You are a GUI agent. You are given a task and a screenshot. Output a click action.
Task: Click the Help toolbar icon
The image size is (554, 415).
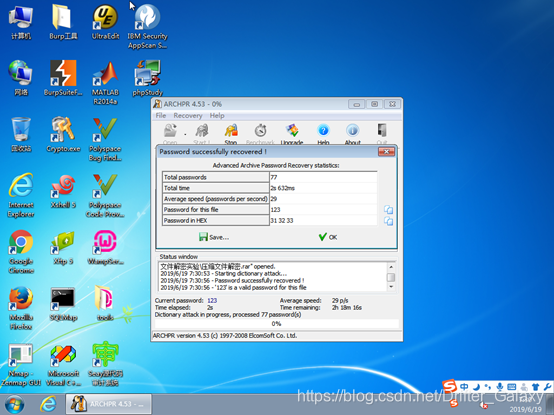[x=323, y=134]
